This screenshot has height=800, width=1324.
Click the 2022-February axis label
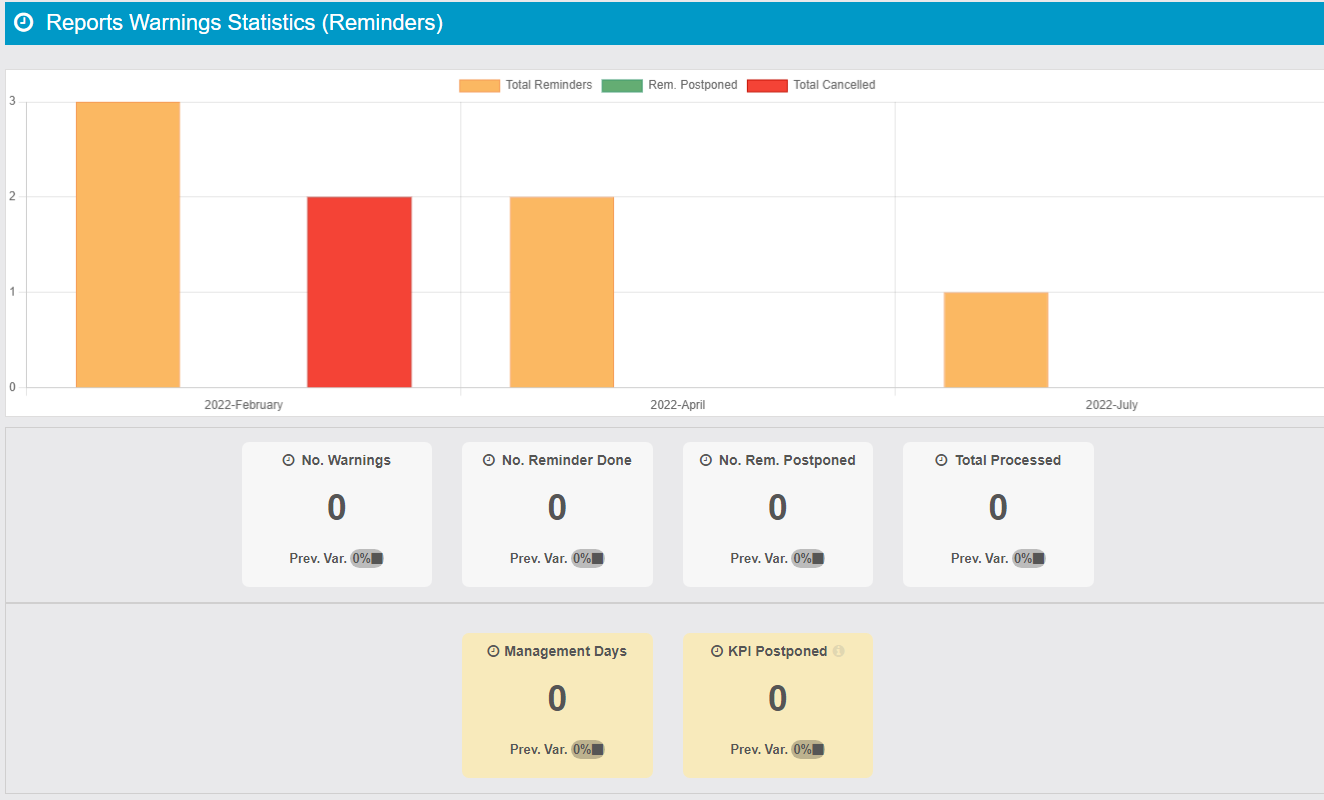point(243,406)
